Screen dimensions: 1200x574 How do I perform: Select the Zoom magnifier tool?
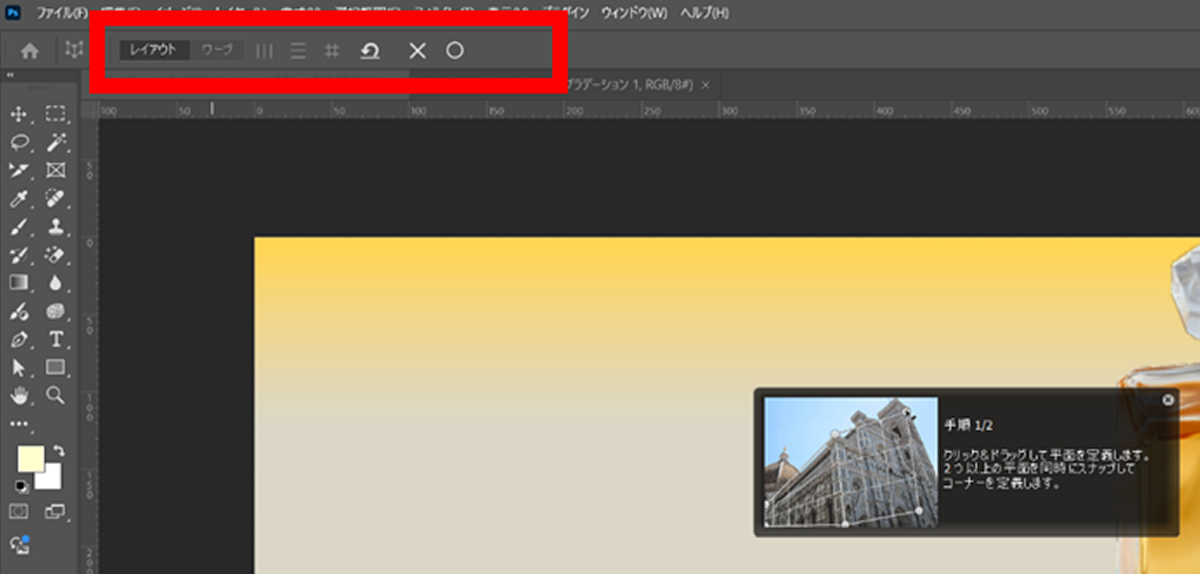tap(55, 395)
